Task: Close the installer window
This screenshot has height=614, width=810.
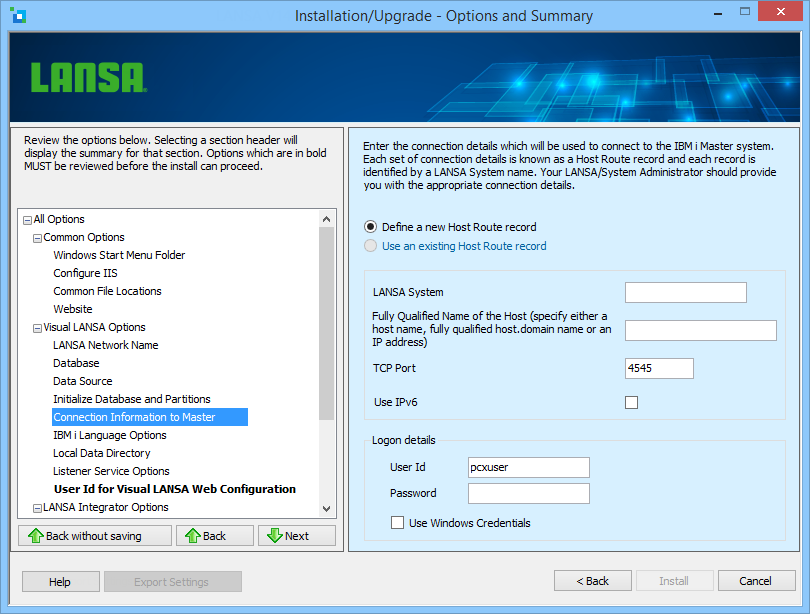Action: [780, 11]
